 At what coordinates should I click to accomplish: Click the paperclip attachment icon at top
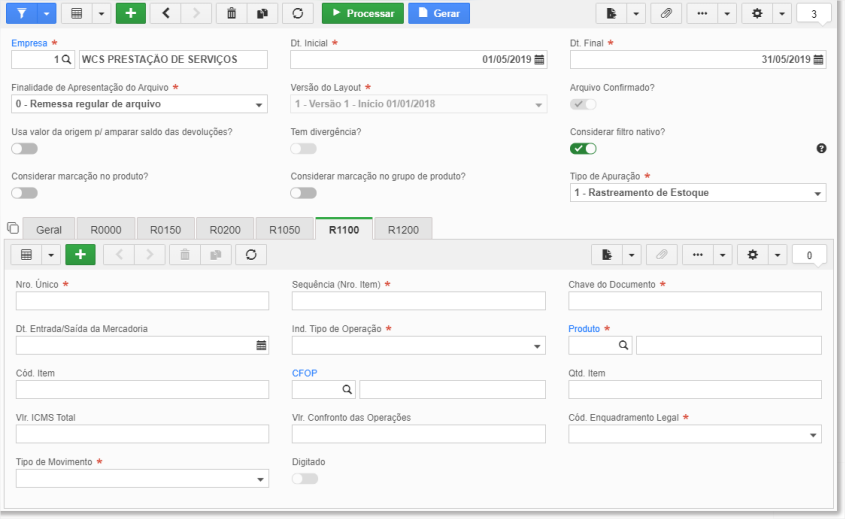point(666,13)
